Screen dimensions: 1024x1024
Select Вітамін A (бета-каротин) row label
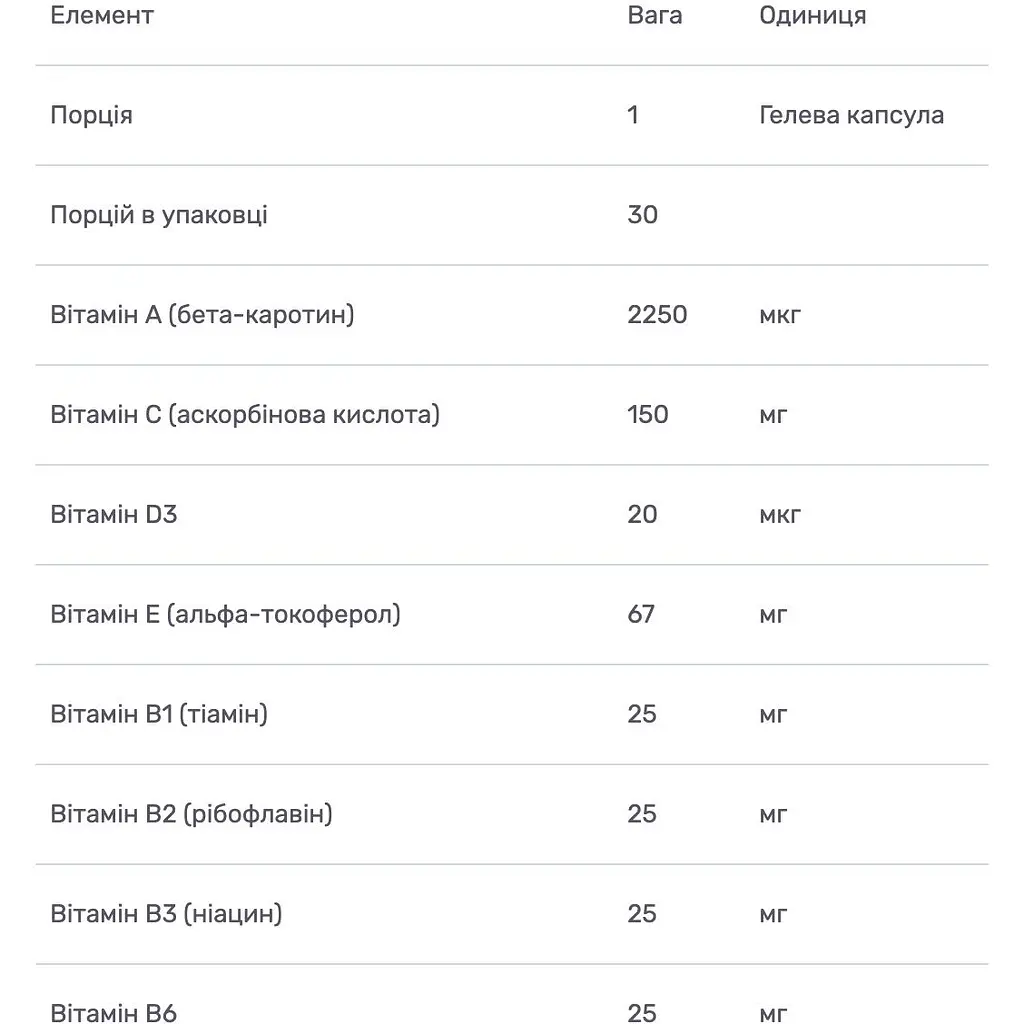tap(202, 315)
